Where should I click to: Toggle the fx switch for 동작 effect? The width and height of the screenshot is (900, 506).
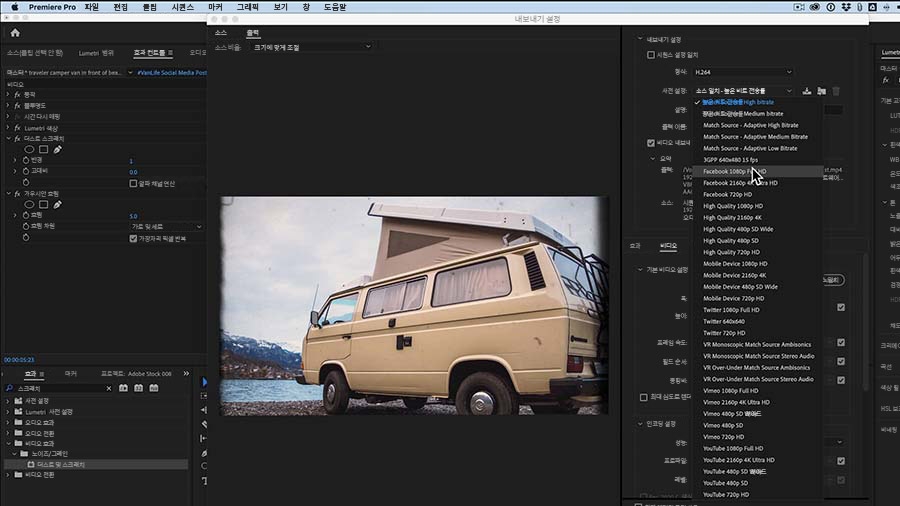click(x=17, y=94)
